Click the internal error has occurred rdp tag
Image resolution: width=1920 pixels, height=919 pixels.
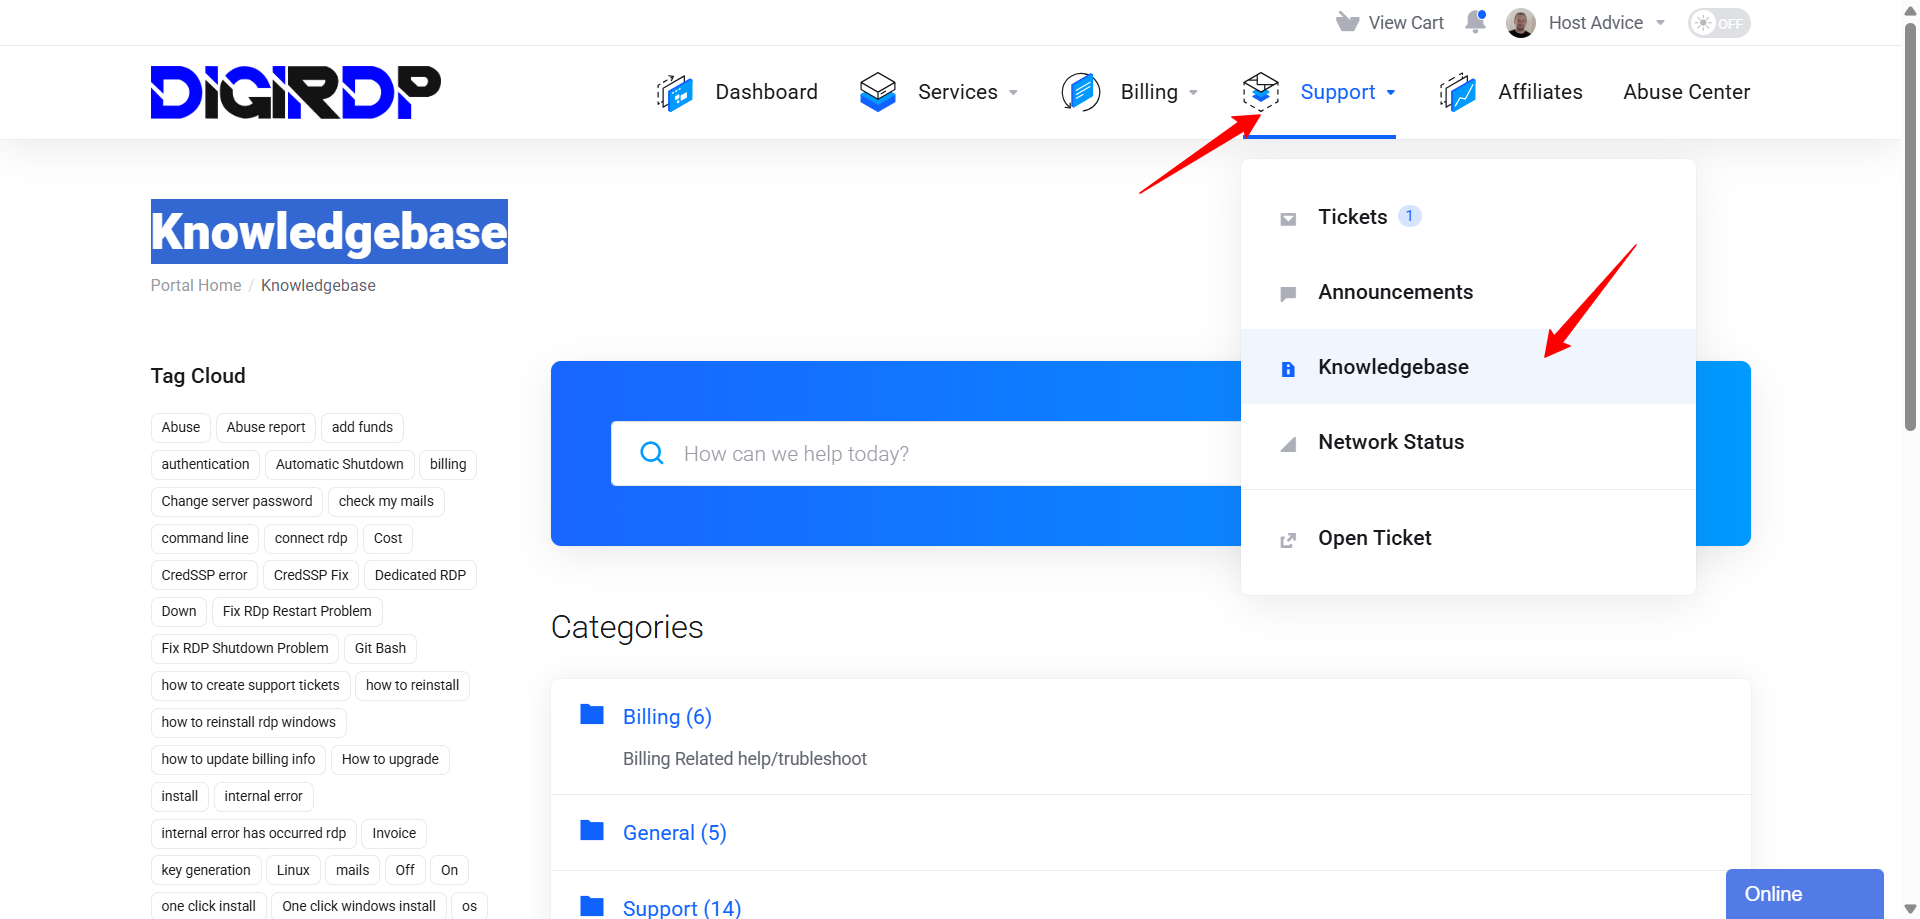[254, 833]
